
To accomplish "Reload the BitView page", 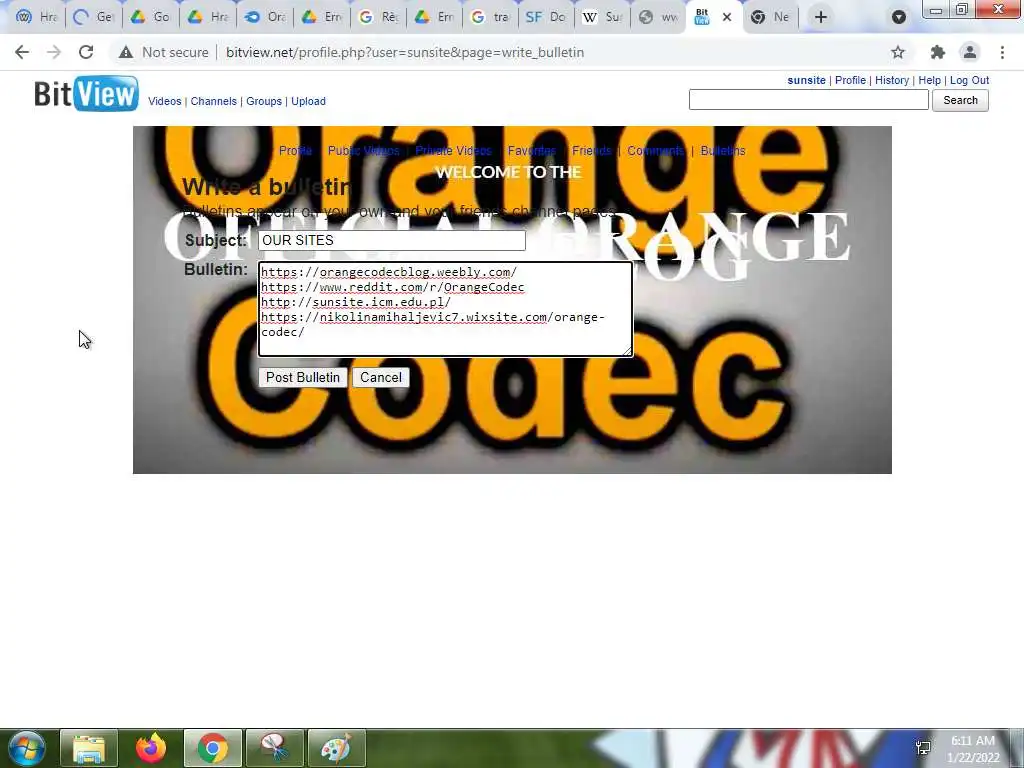I will point(86,52).
